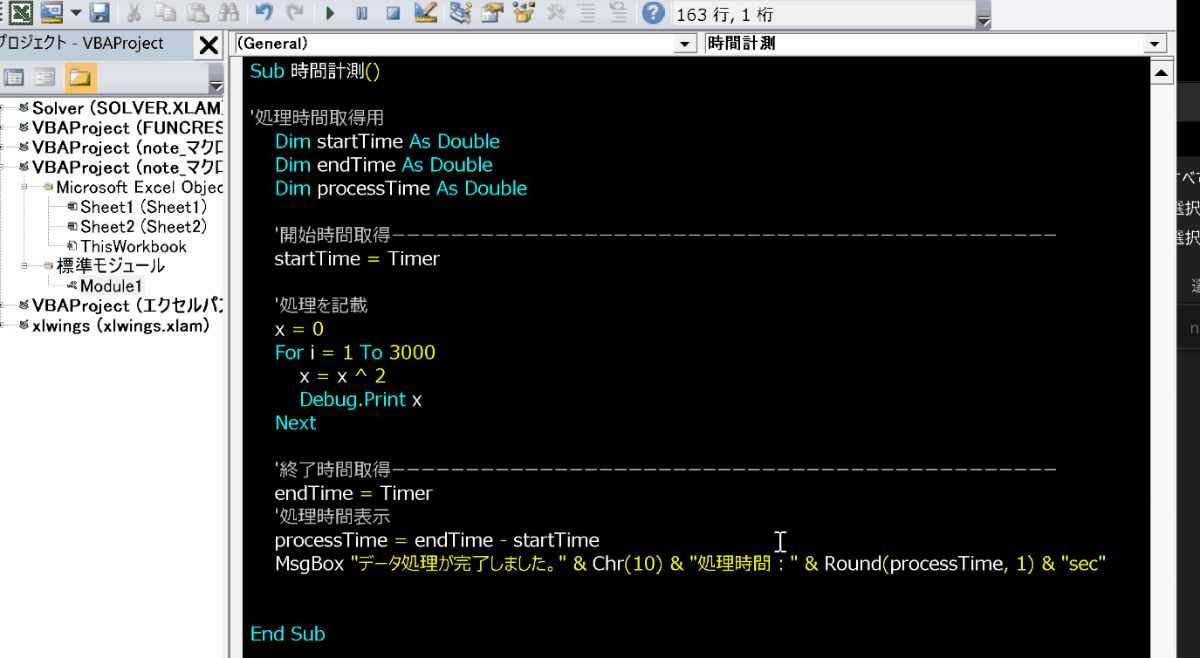This screenshot has height=658, width=1200.
Task: Select Sheet1 (Sheet1) in project tree
Action: (x=143, y=207)
